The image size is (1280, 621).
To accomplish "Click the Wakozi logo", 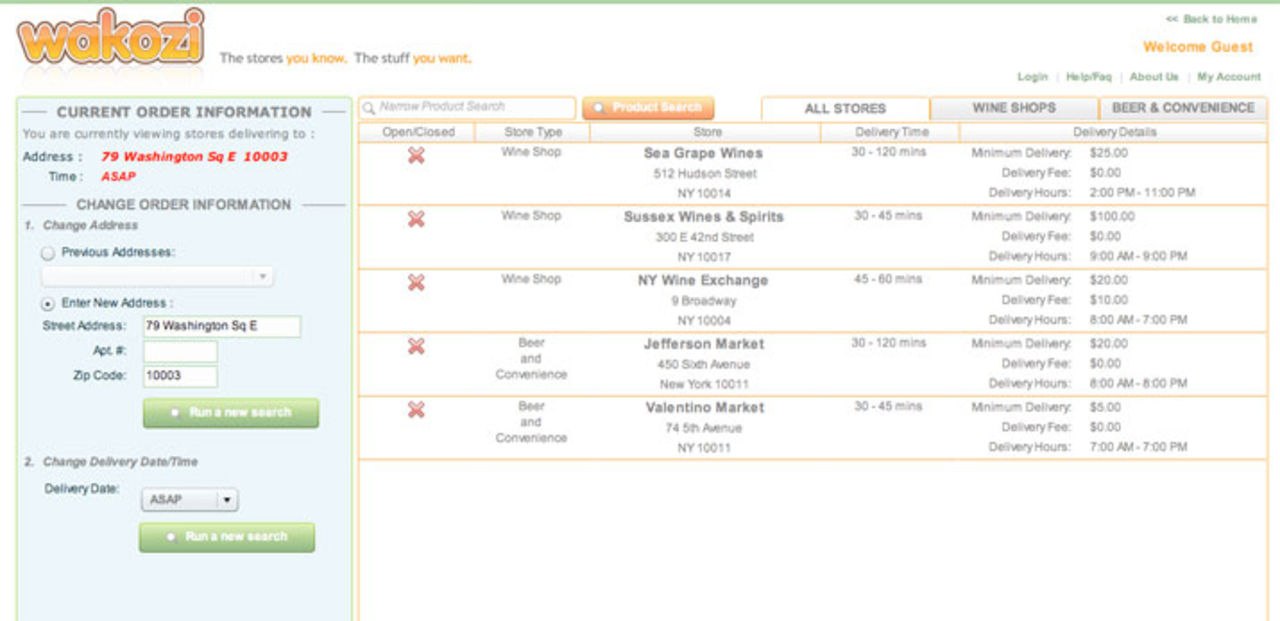I will pyautogui.click(x=110, y=40).
